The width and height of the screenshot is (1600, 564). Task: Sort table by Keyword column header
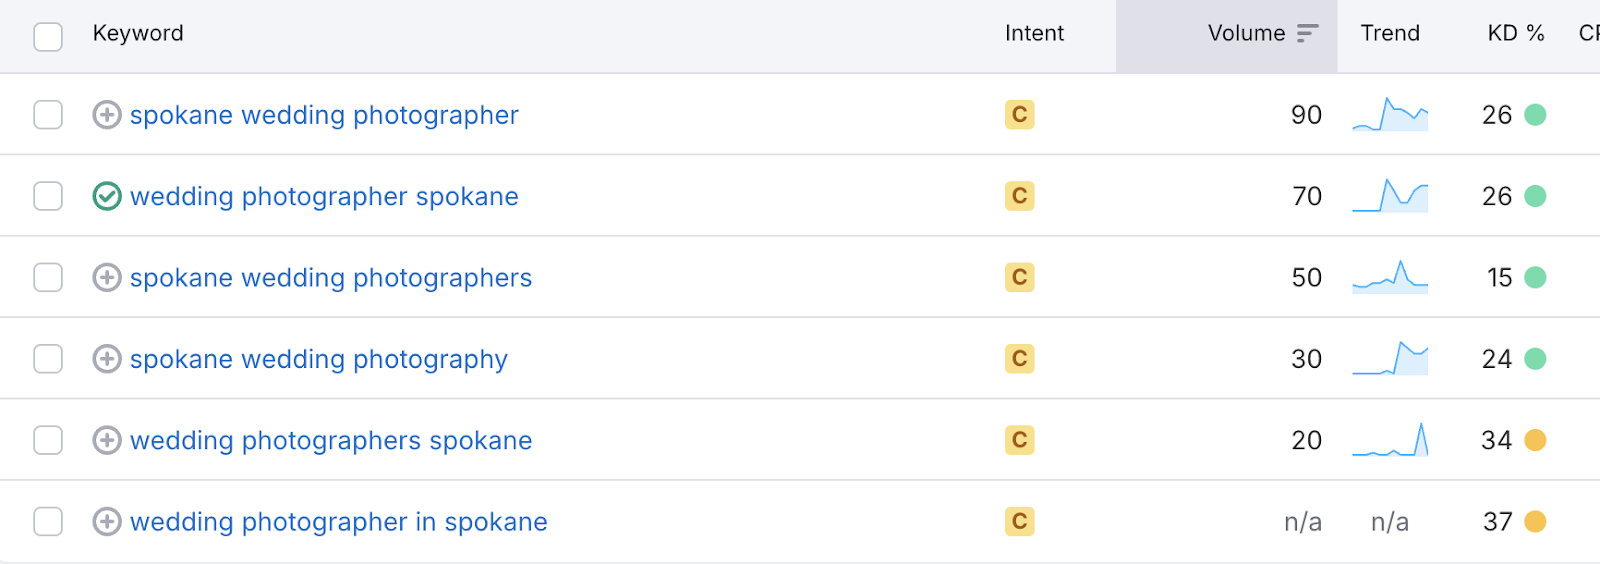click(138, 34)
